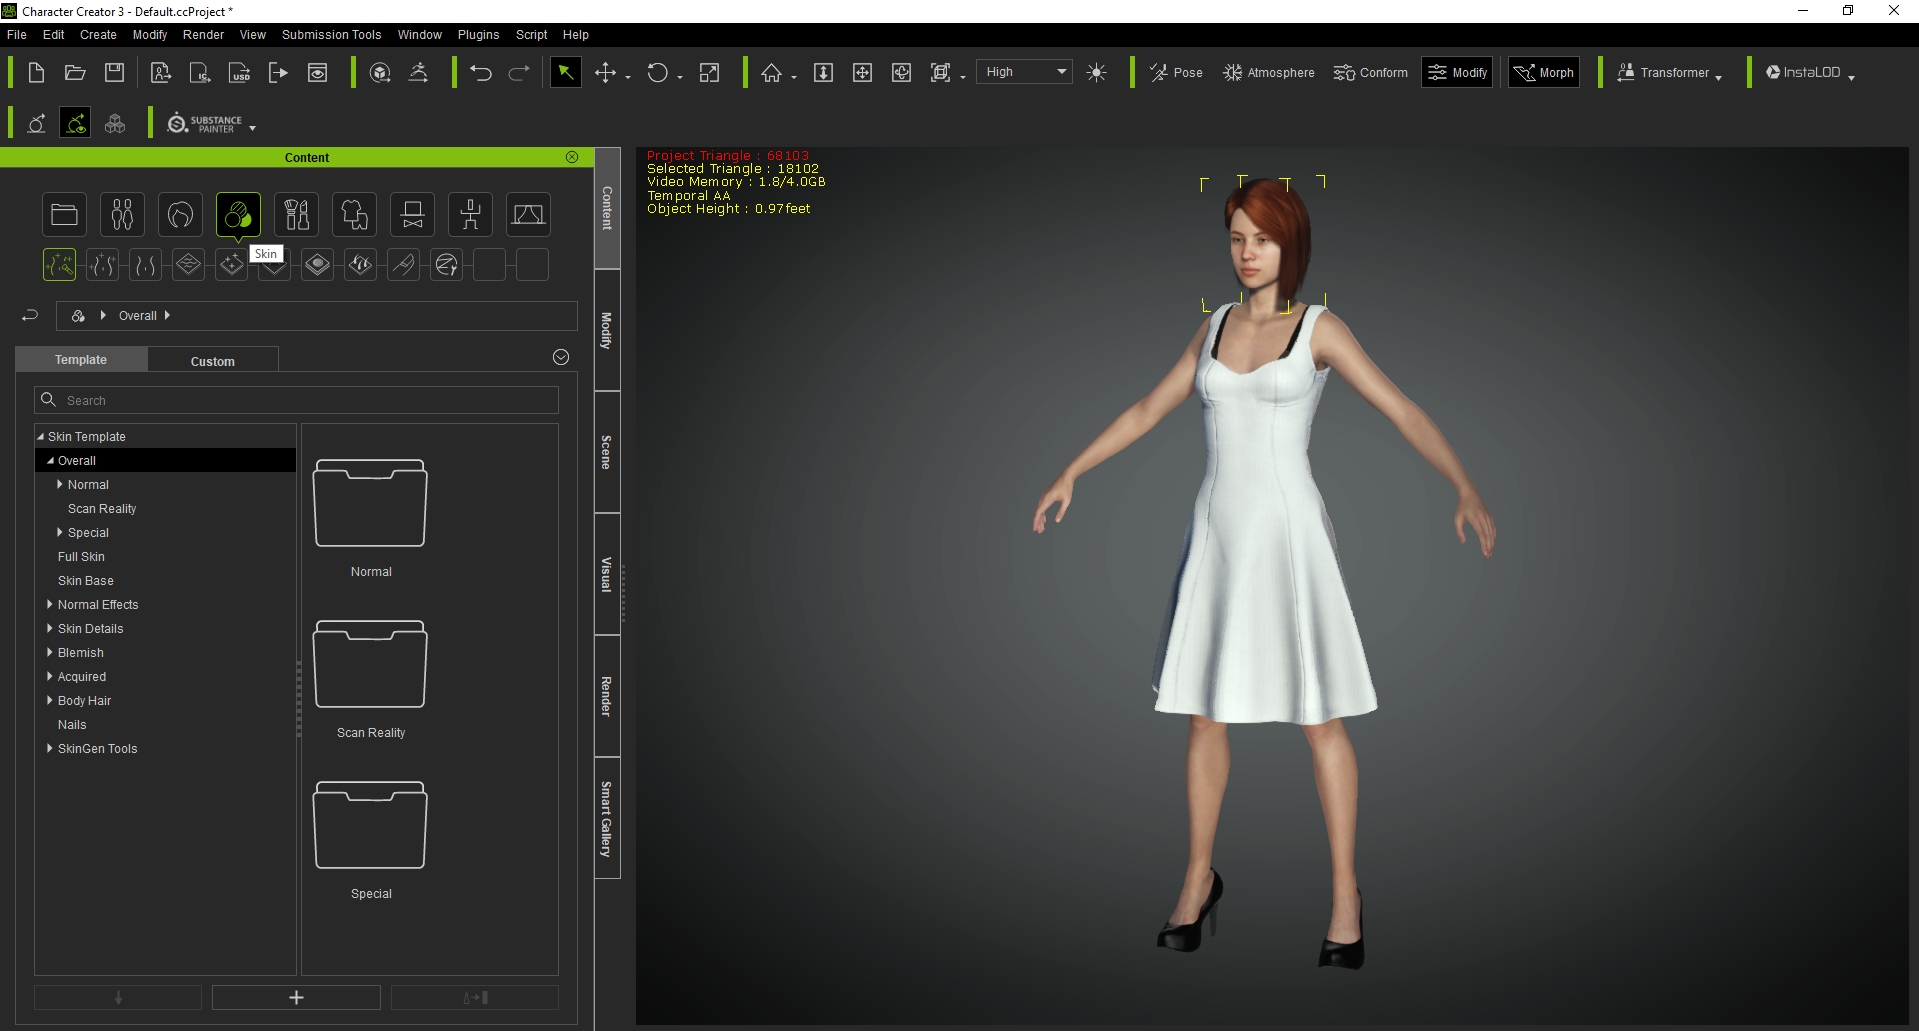The height and width of the screenshot is (1031, 1919).
Task: Click the Atmosphere button
Action: click(1269, 72)
